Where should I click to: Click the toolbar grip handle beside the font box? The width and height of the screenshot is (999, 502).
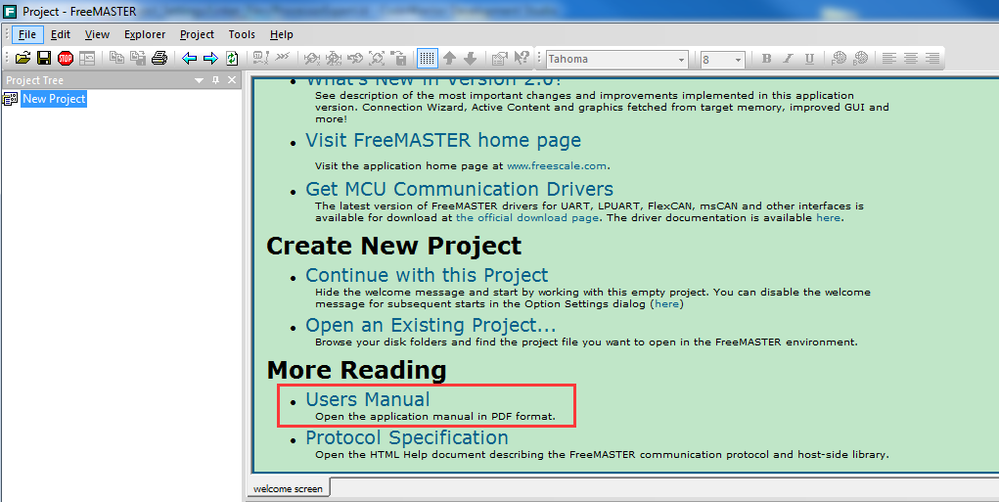[539, 59]
